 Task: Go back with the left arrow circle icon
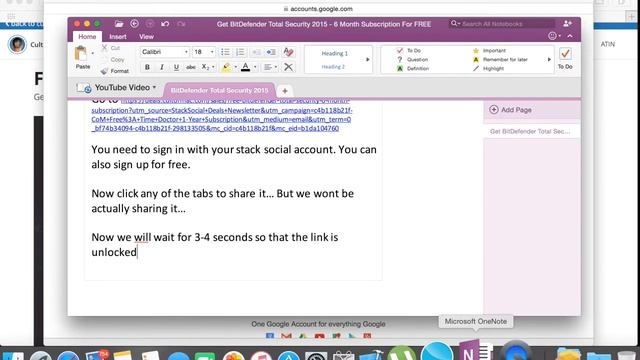(134, 24)
